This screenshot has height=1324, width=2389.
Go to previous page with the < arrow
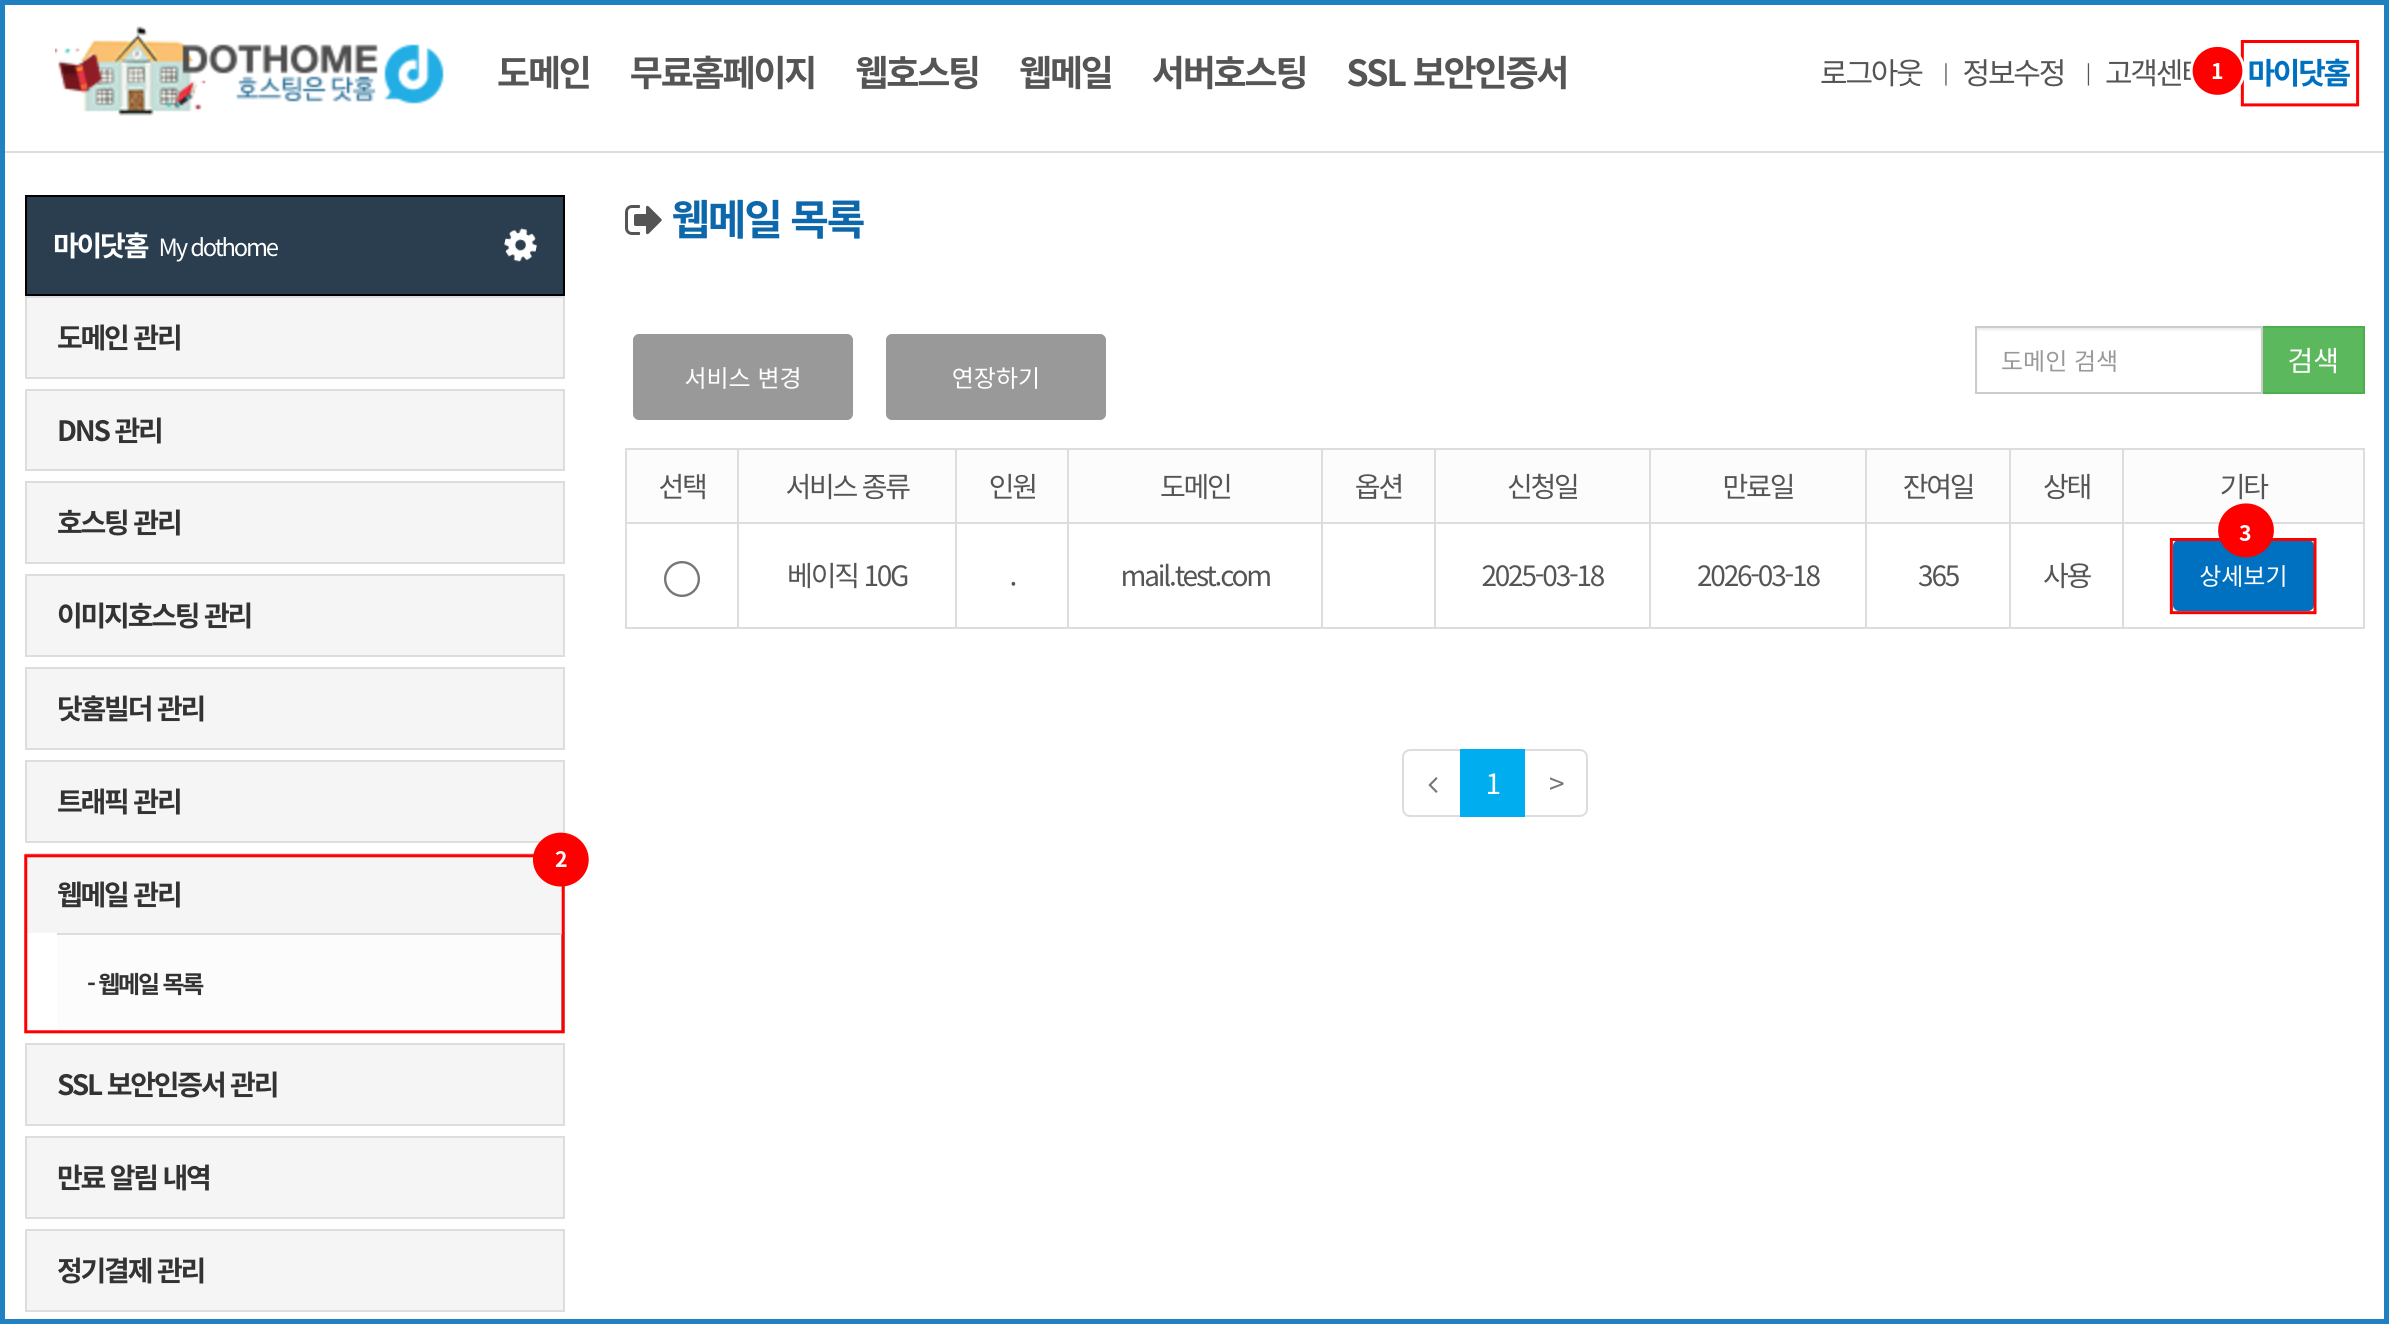point(1432,784)
